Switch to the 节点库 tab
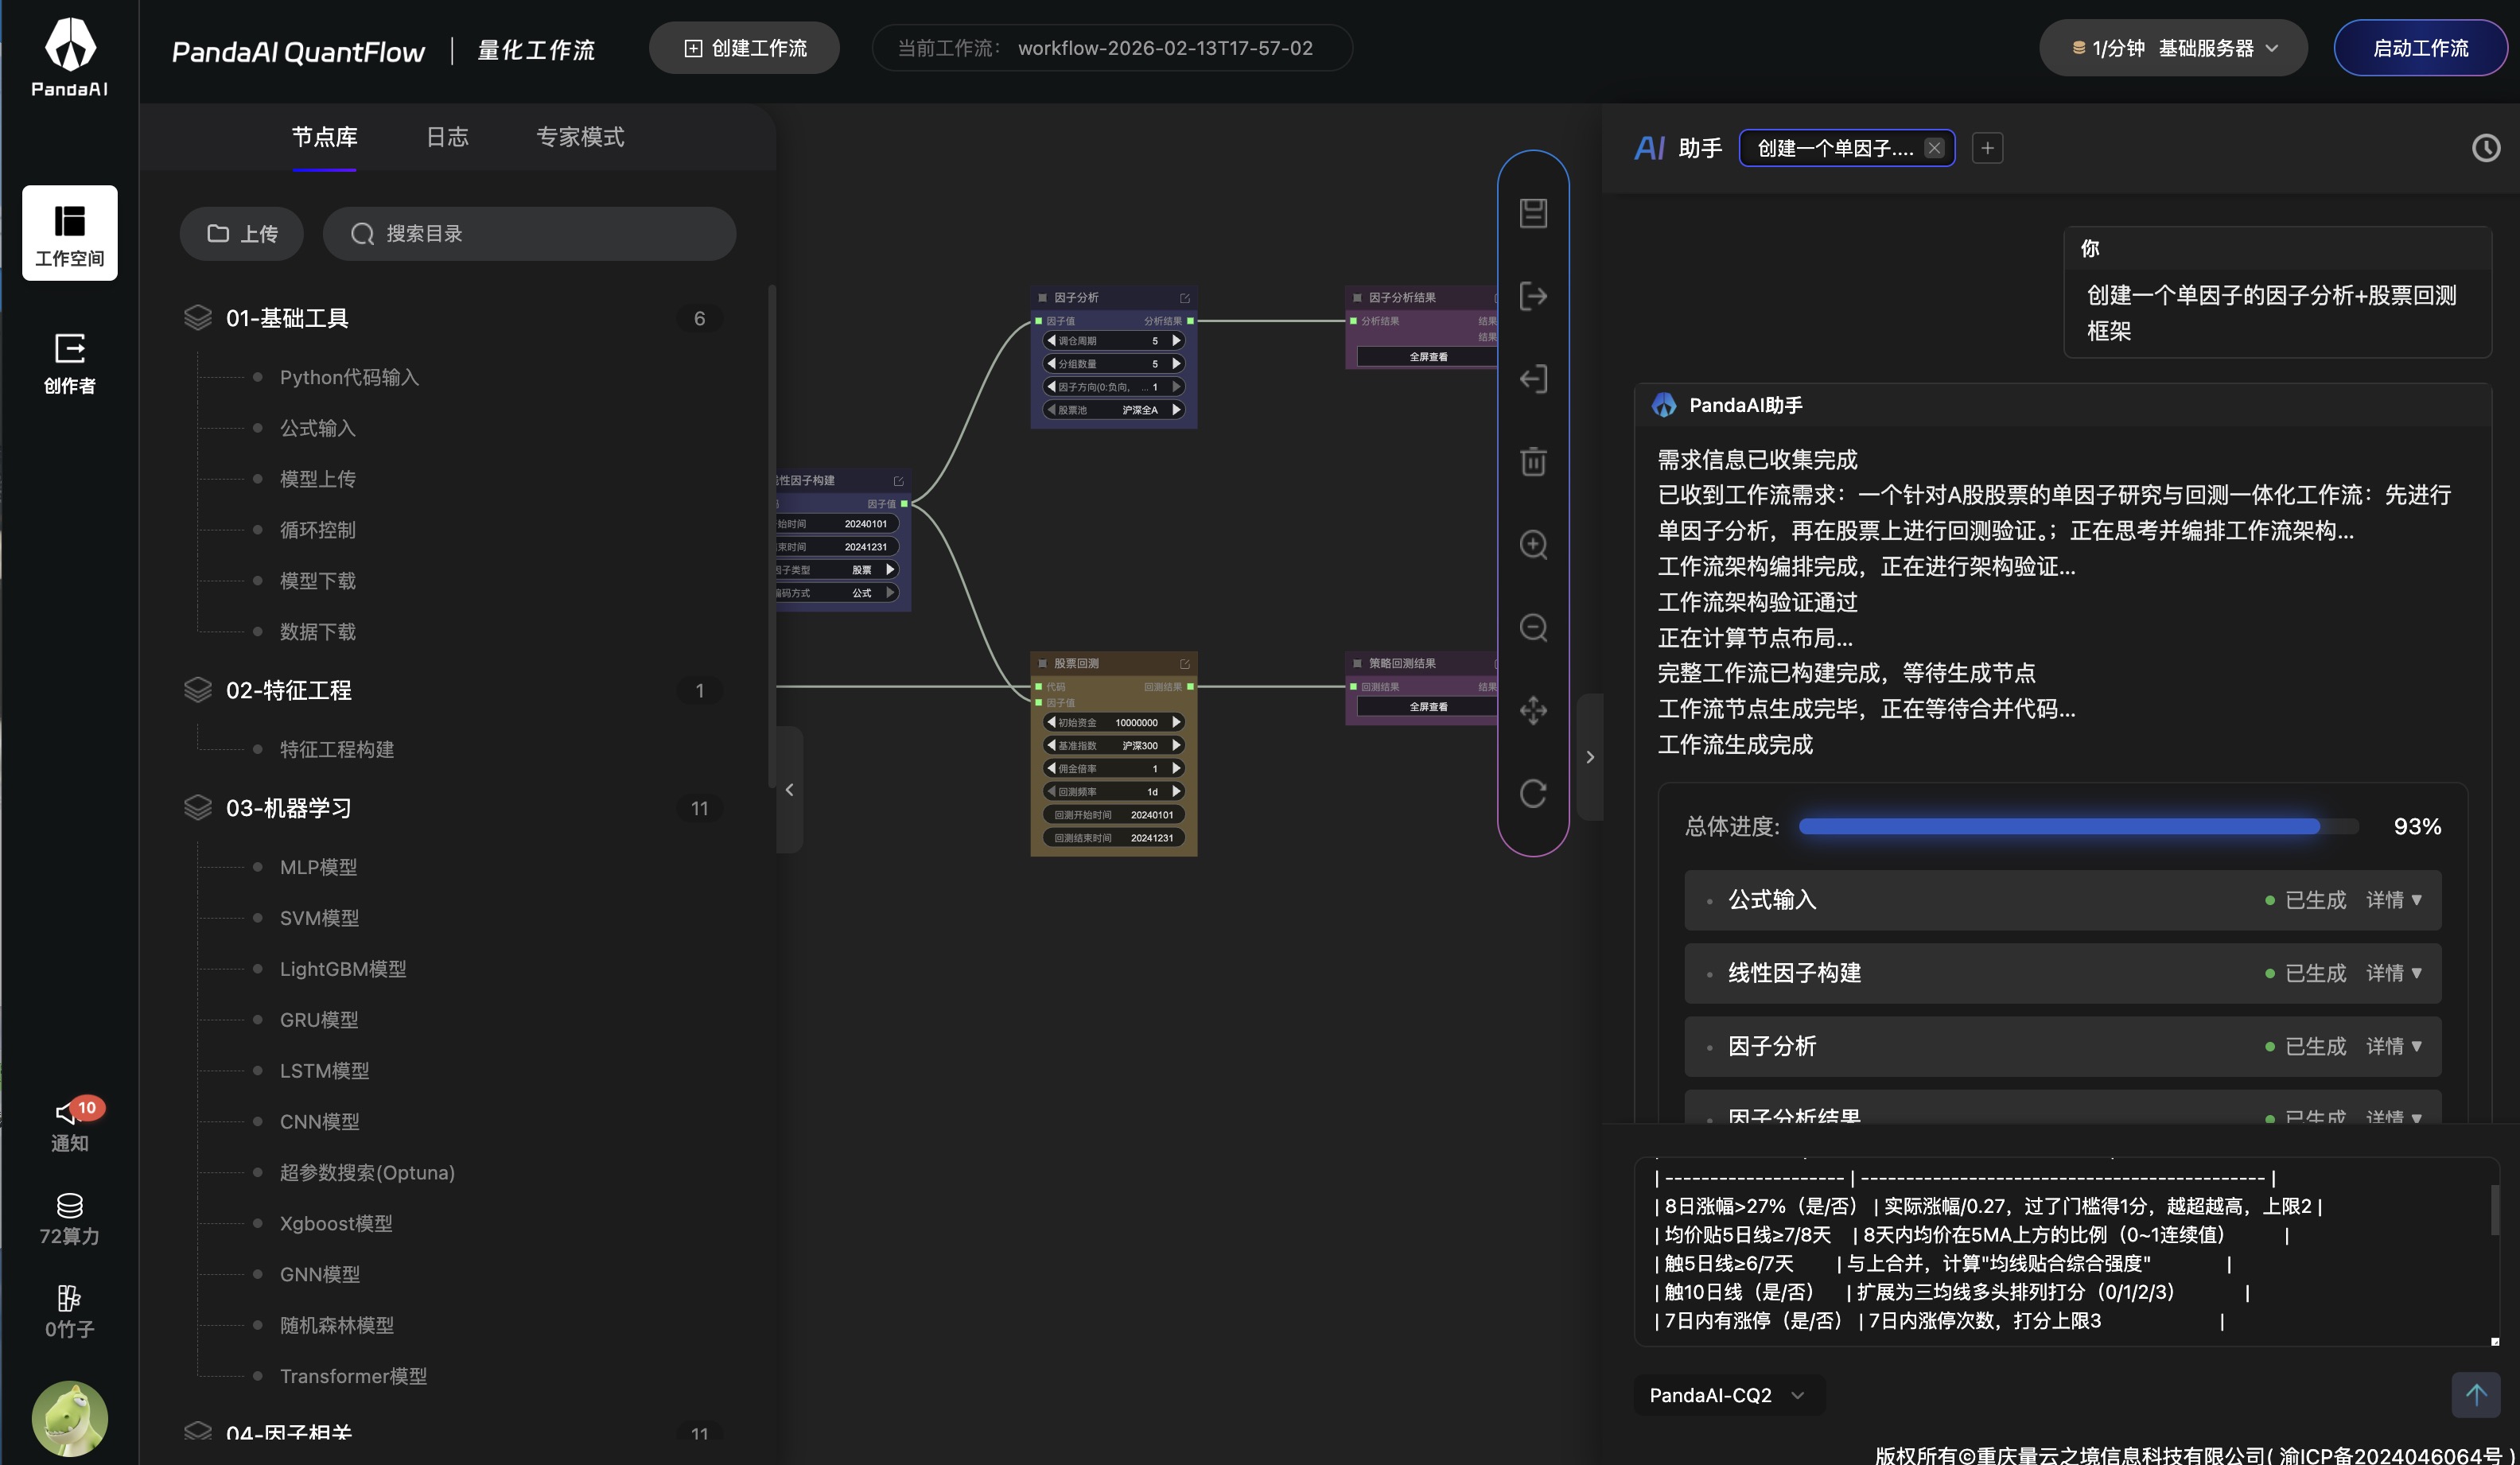2520x1465 pixels. point(324,137)
